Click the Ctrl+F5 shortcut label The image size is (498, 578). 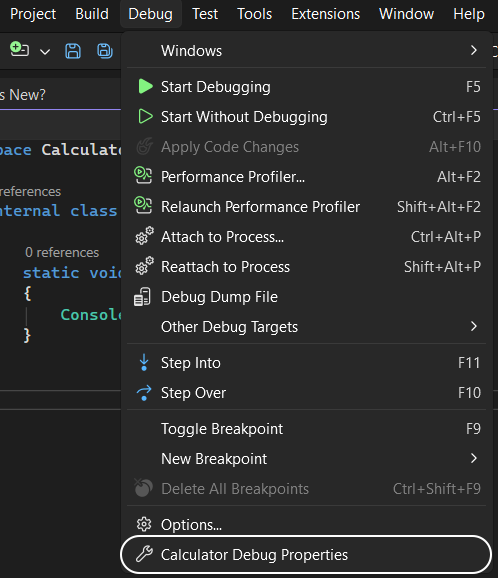click(x=457, y=117)
